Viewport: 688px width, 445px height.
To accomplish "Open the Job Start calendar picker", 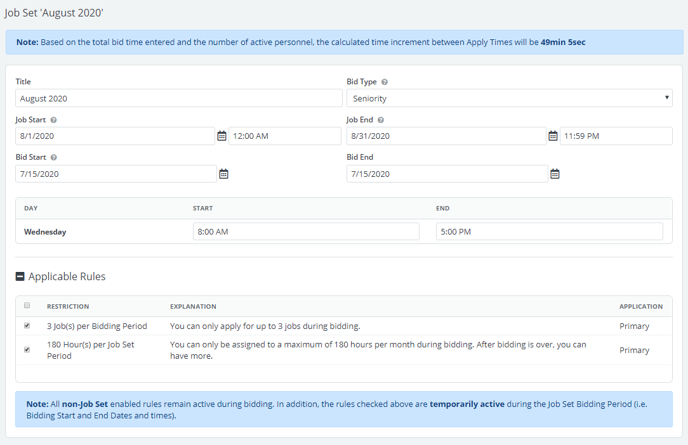I will pos(222,136).
